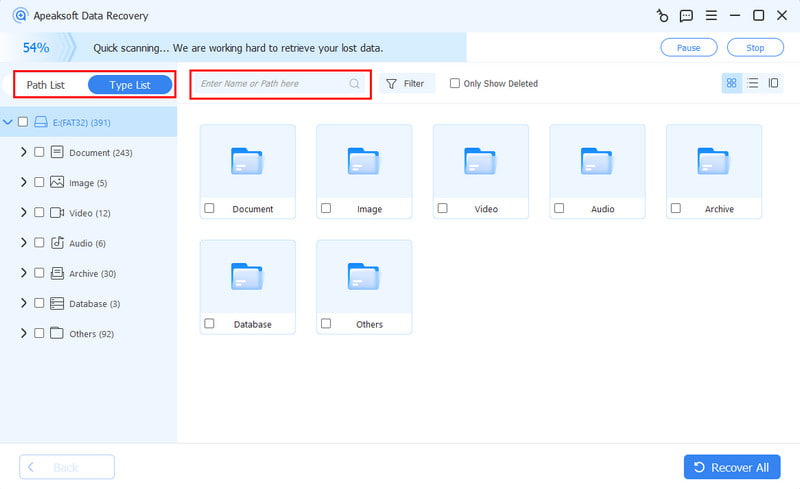This screenshot has width=800, height=489.
Task: Check the Image (5) tree checkbox
Action: point(39,182)
